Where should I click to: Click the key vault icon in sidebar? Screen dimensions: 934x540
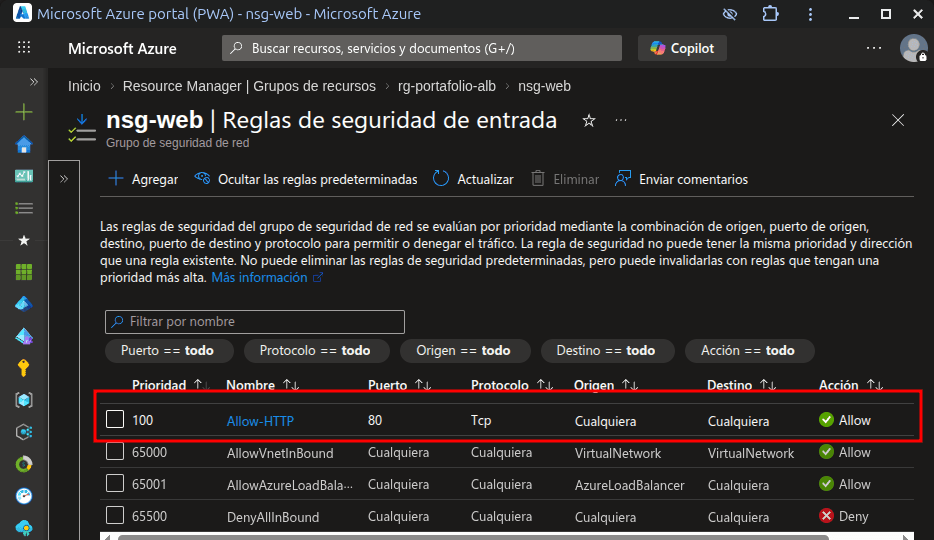click(x=24, y=368)
